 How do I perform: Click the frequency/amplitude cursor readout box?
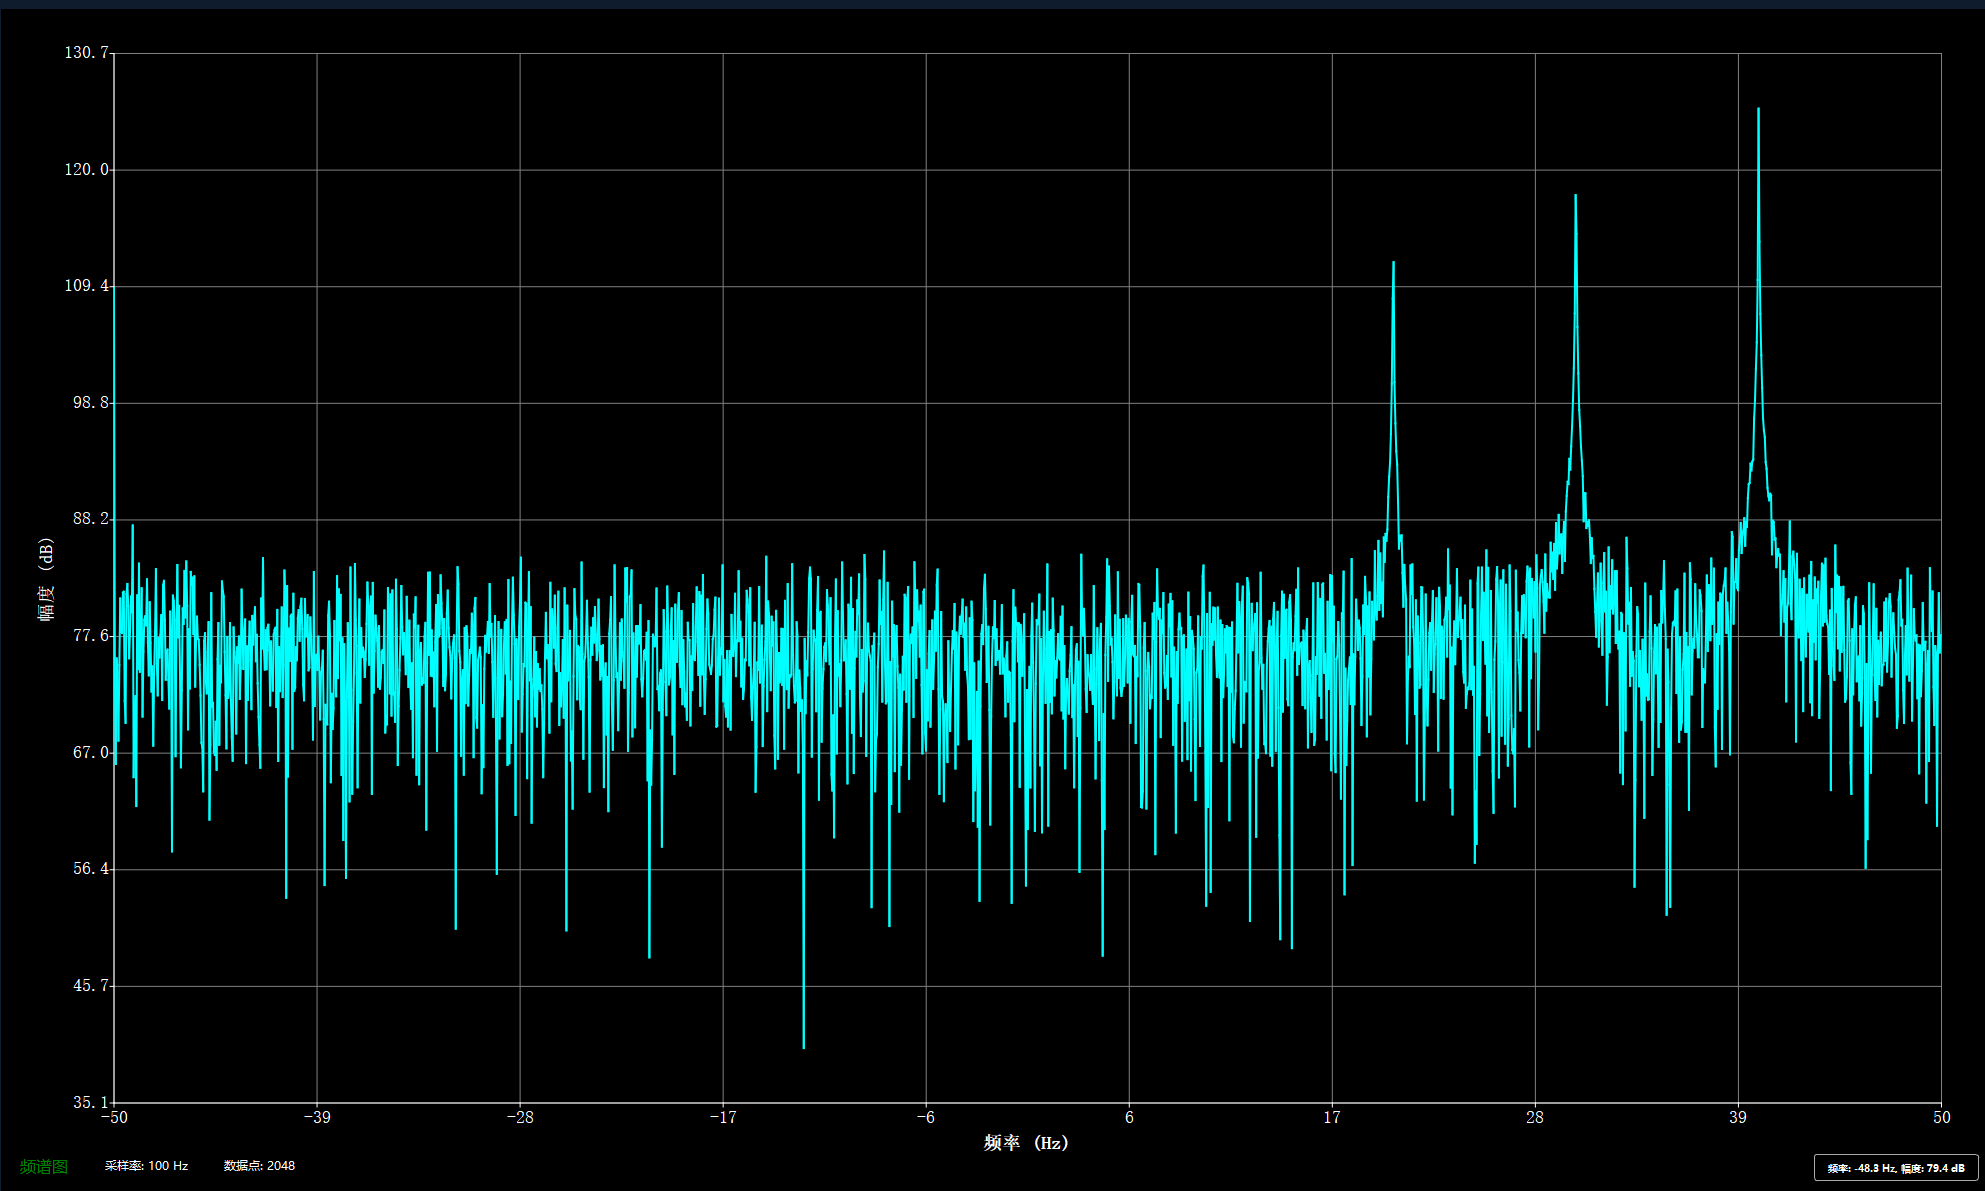(1895, 1168)
